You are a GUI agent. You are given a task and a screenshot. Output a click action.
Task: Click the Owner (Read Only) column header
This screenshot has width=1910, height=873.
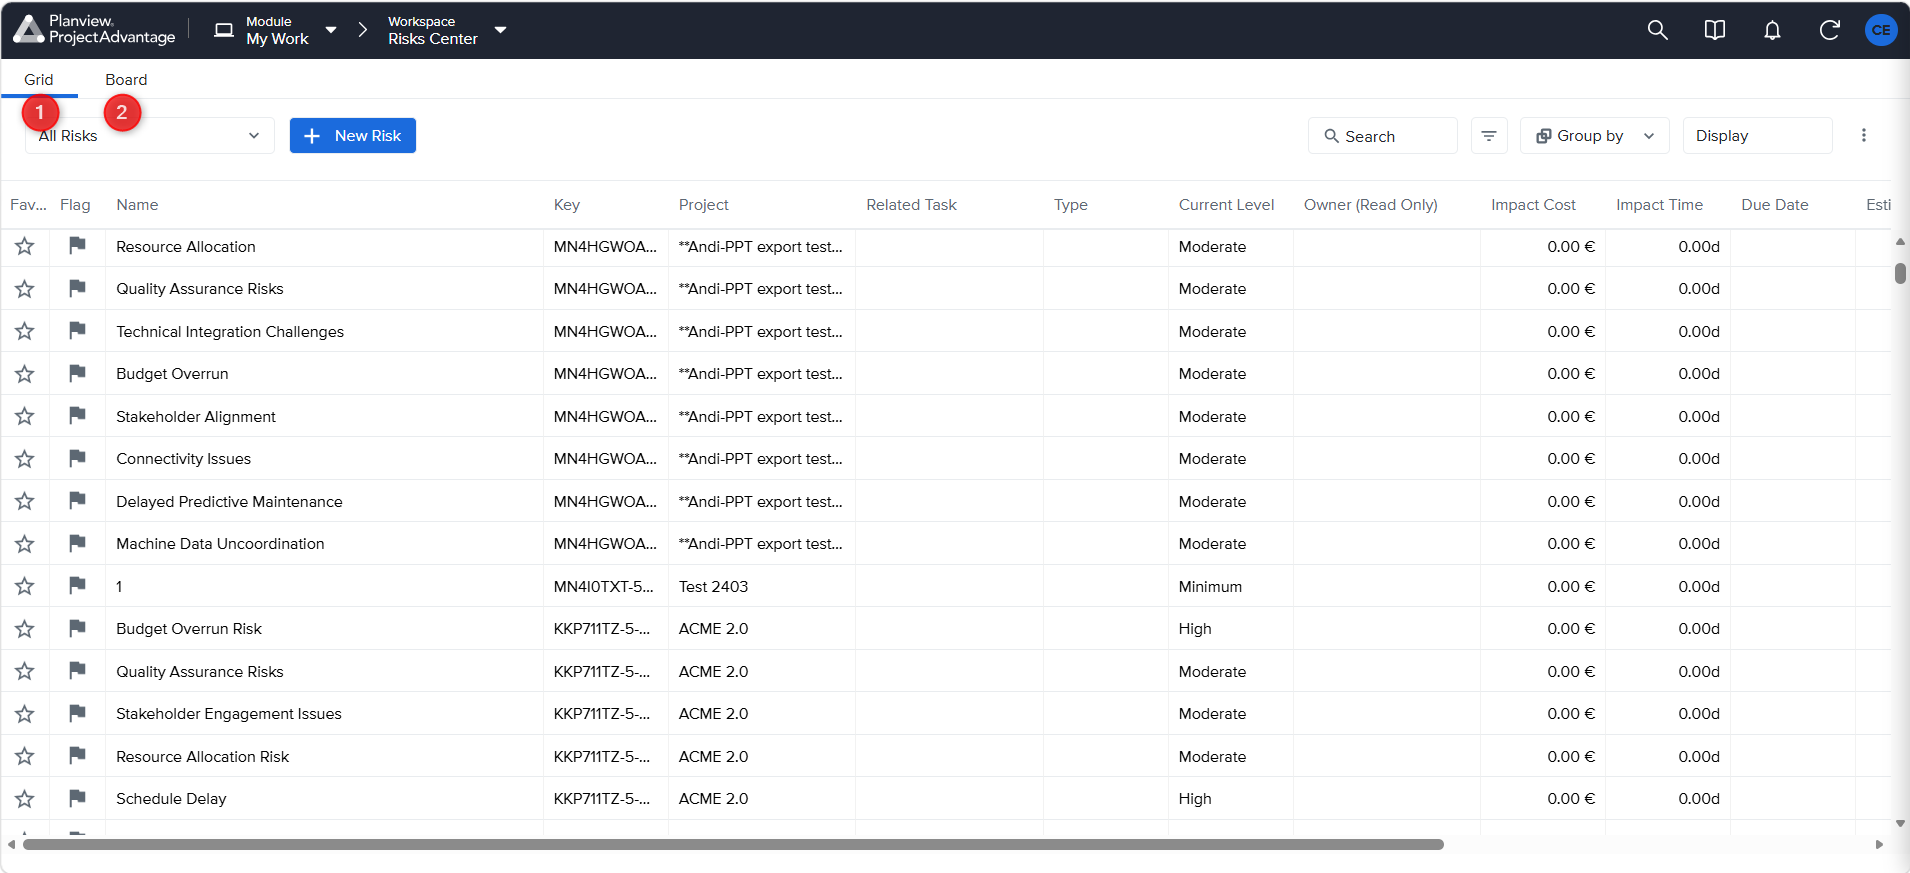(1371, 205)
